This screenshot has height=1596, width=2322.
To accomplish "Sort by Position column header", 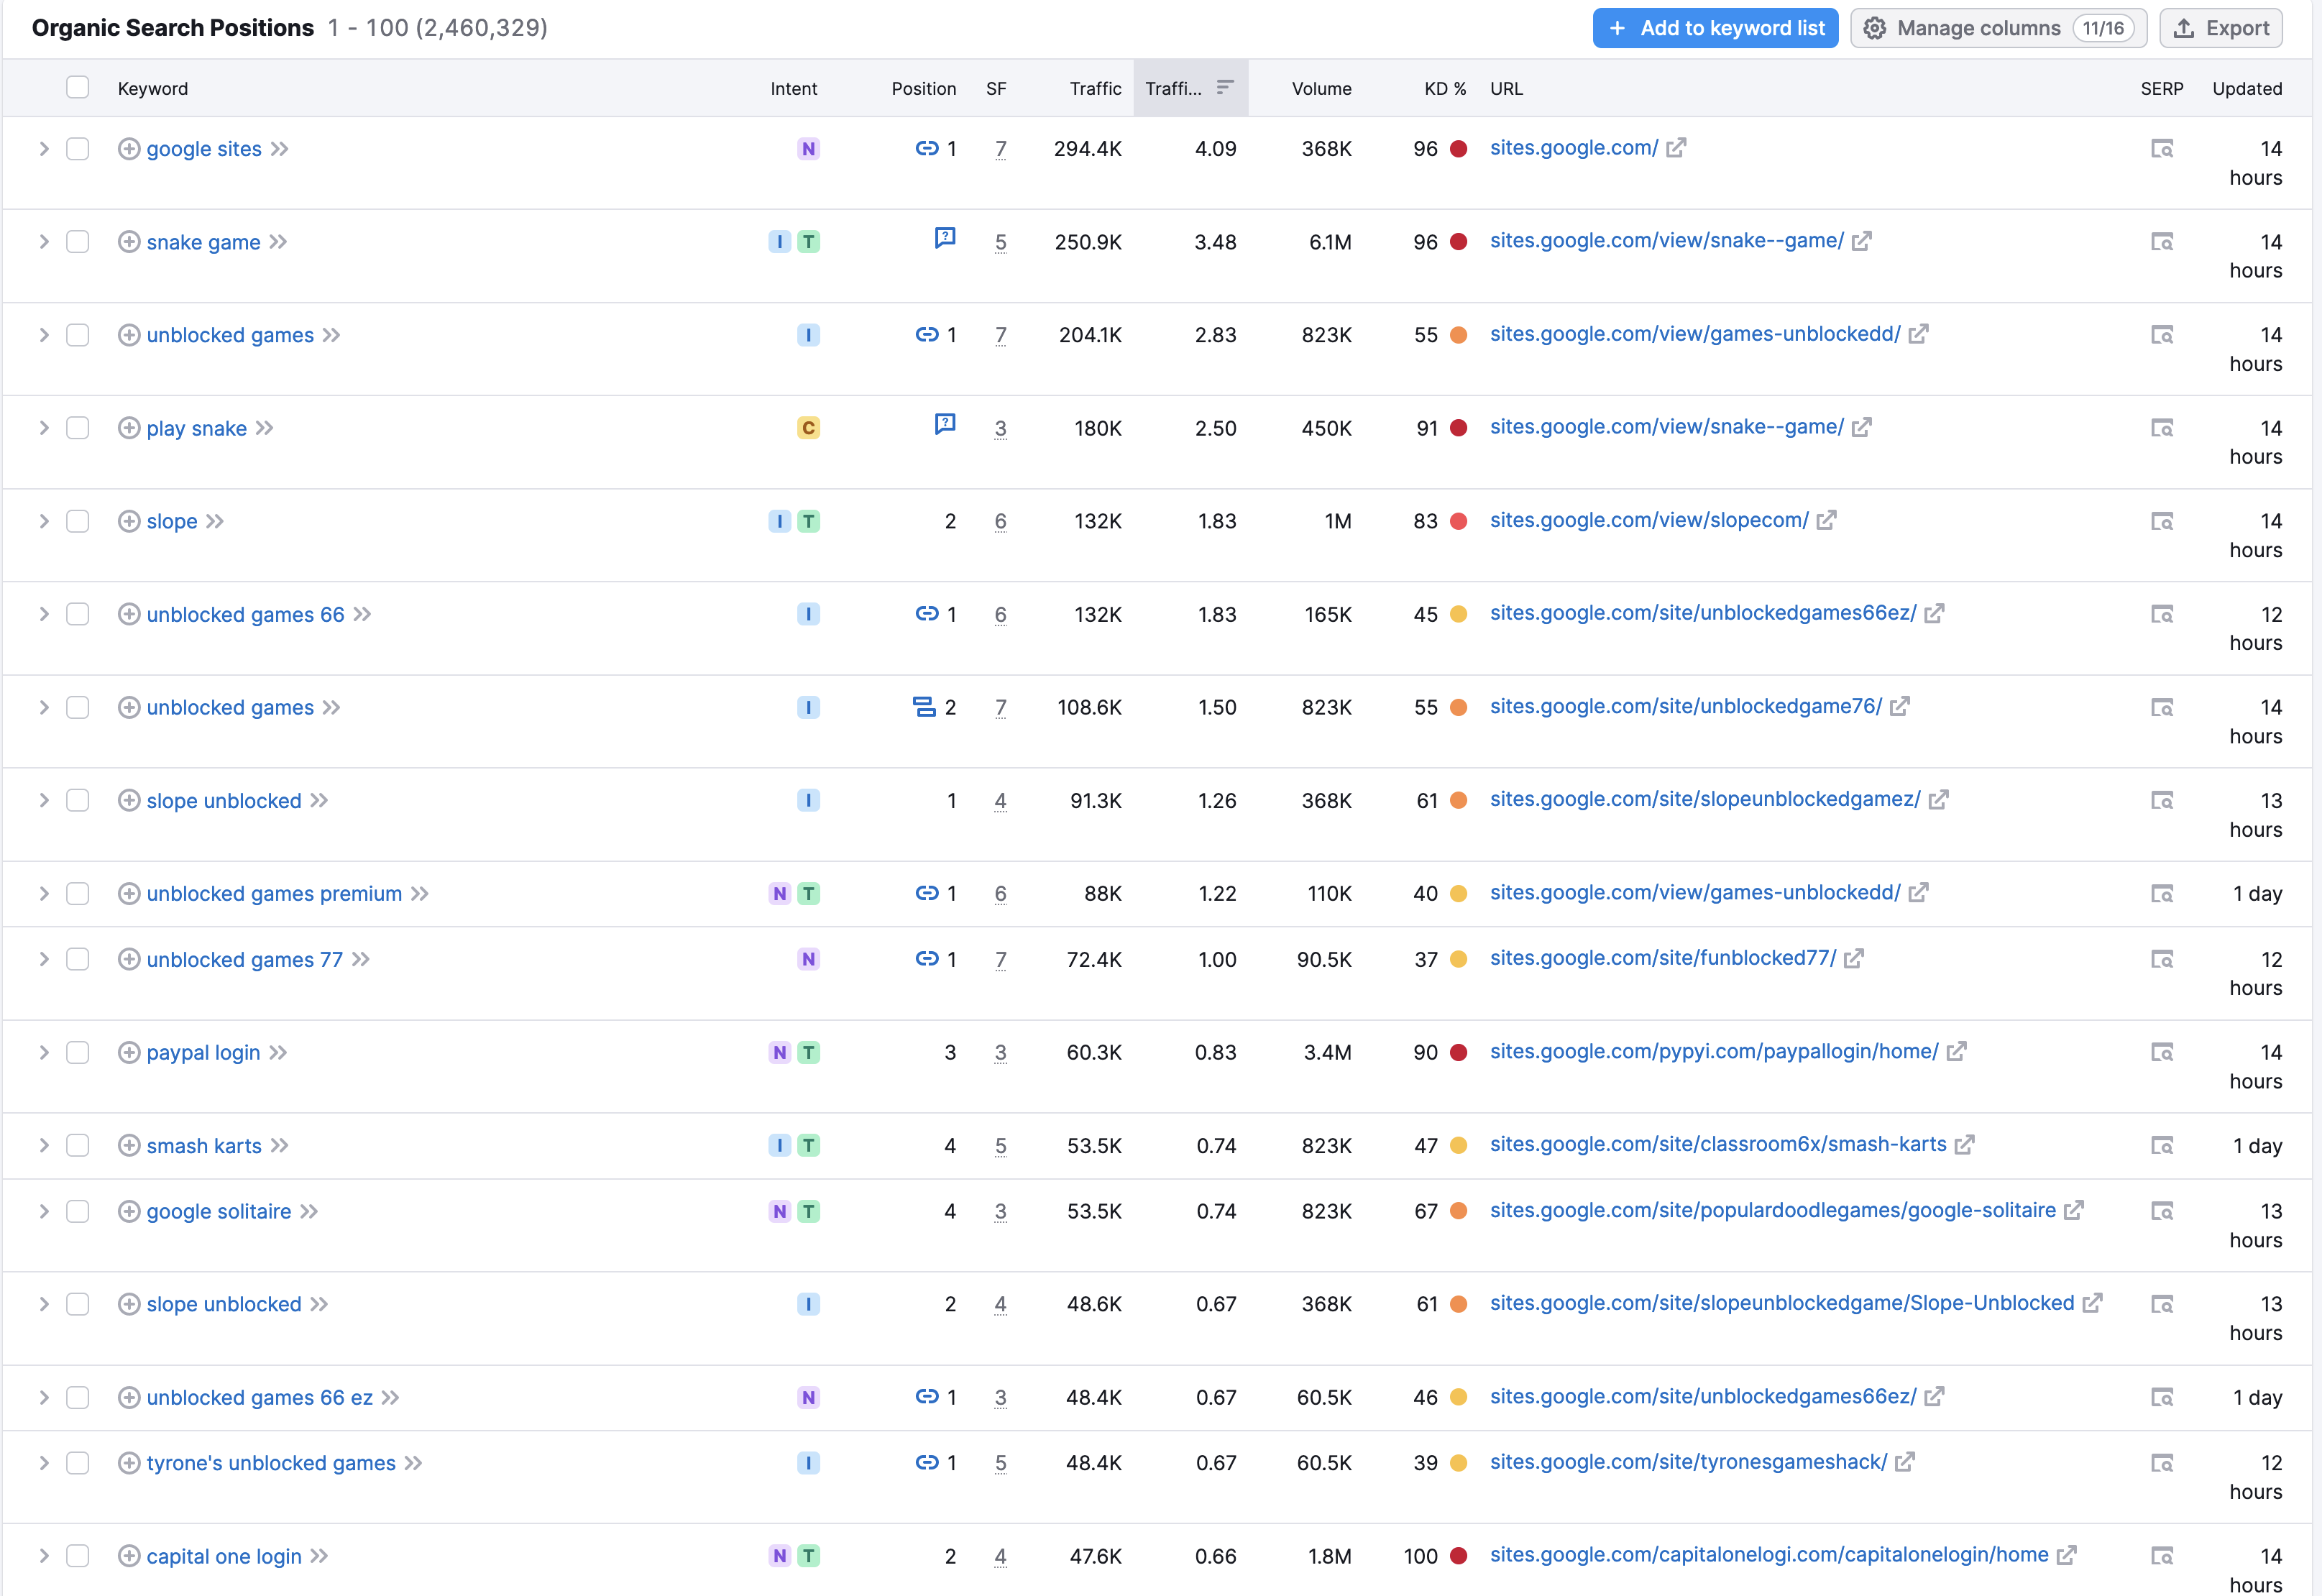I will point(923,88).
